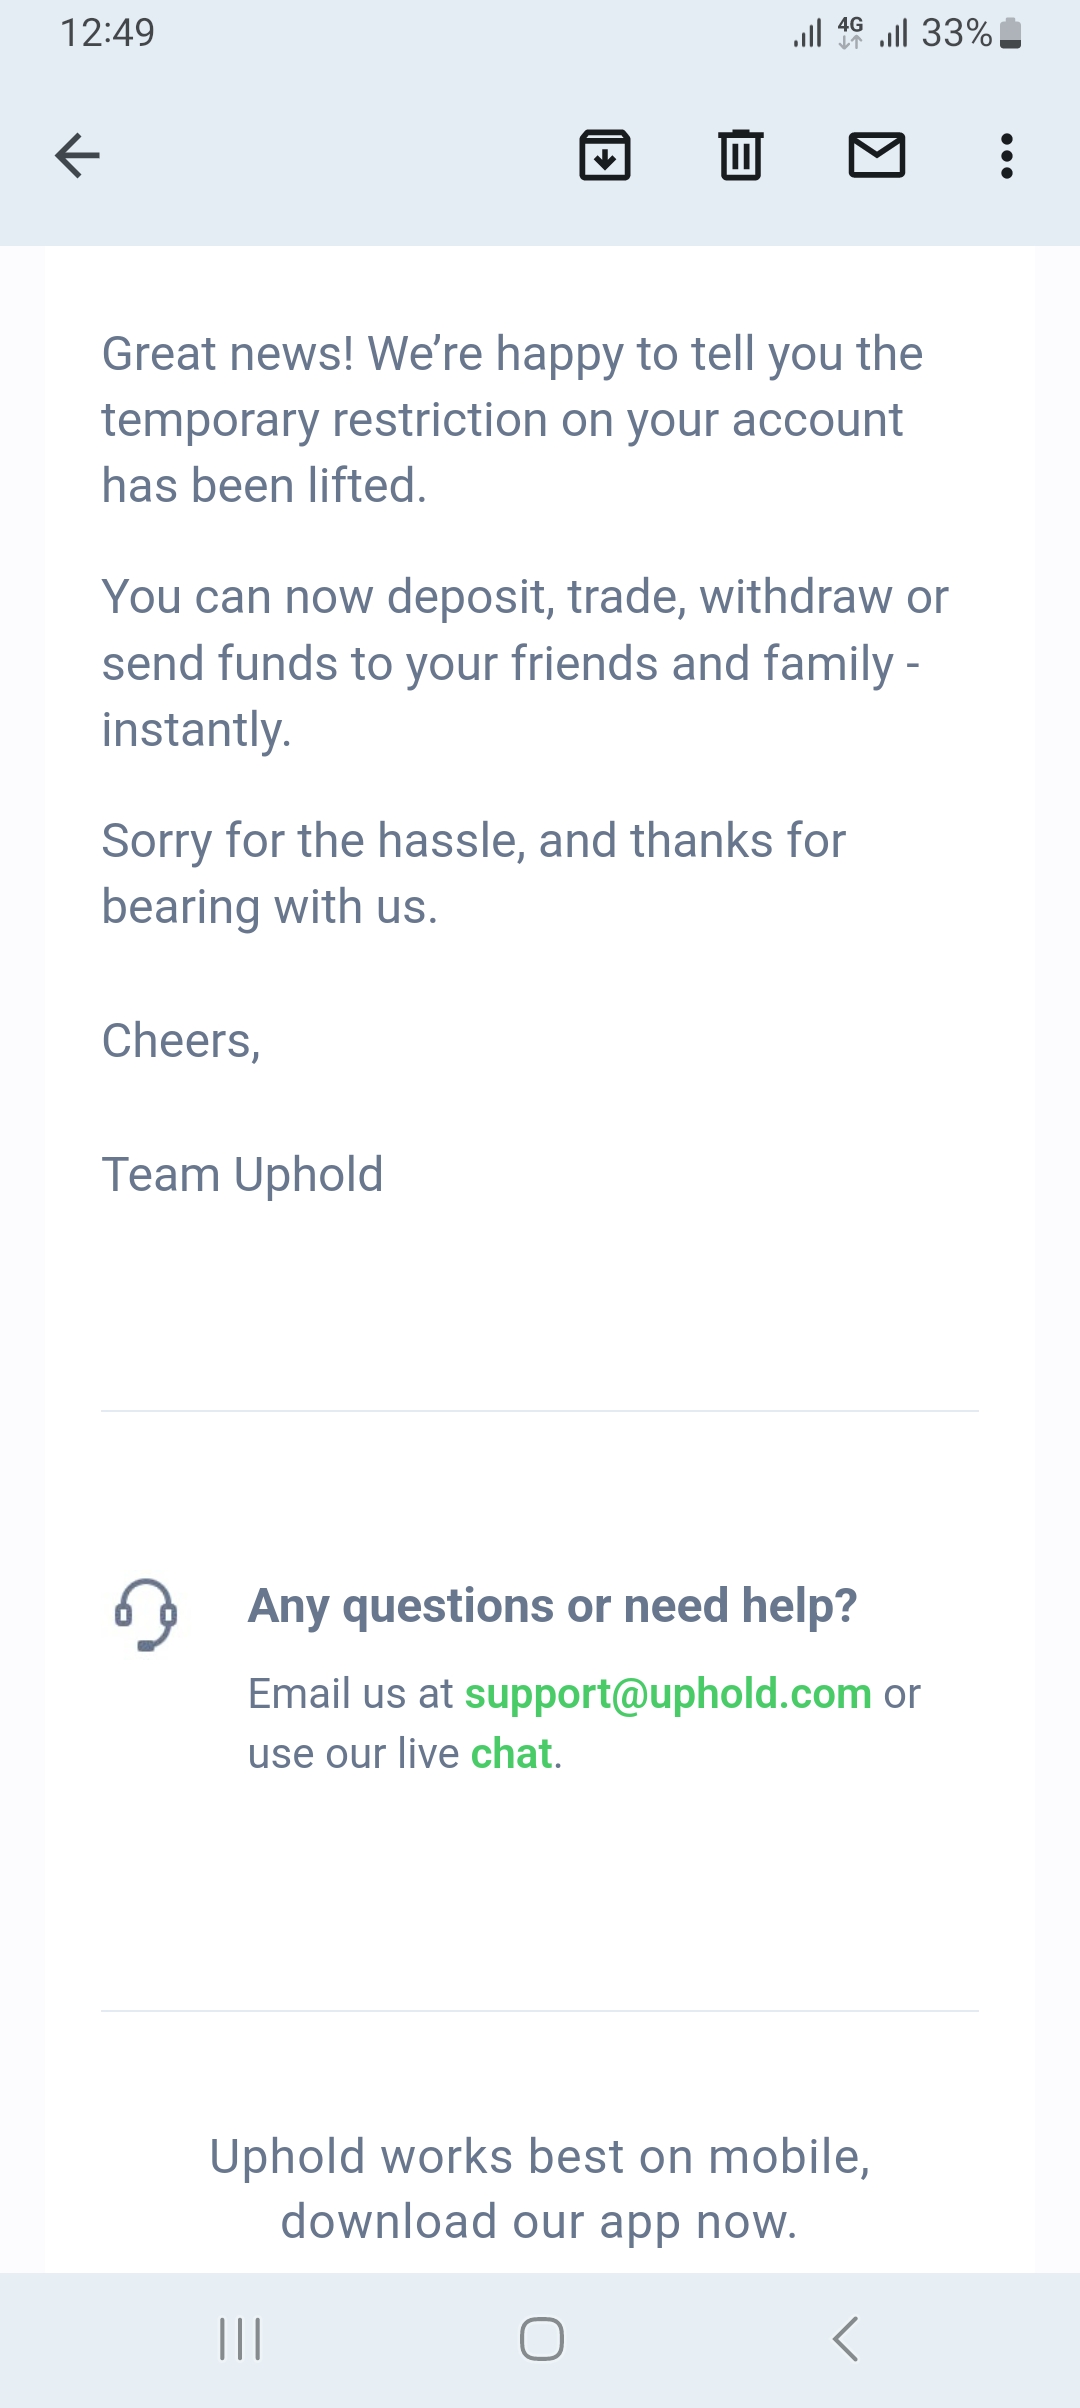This screenshot has width=1080, height=2408.
Task: Open the live chat link
Action: (511, 1754)
